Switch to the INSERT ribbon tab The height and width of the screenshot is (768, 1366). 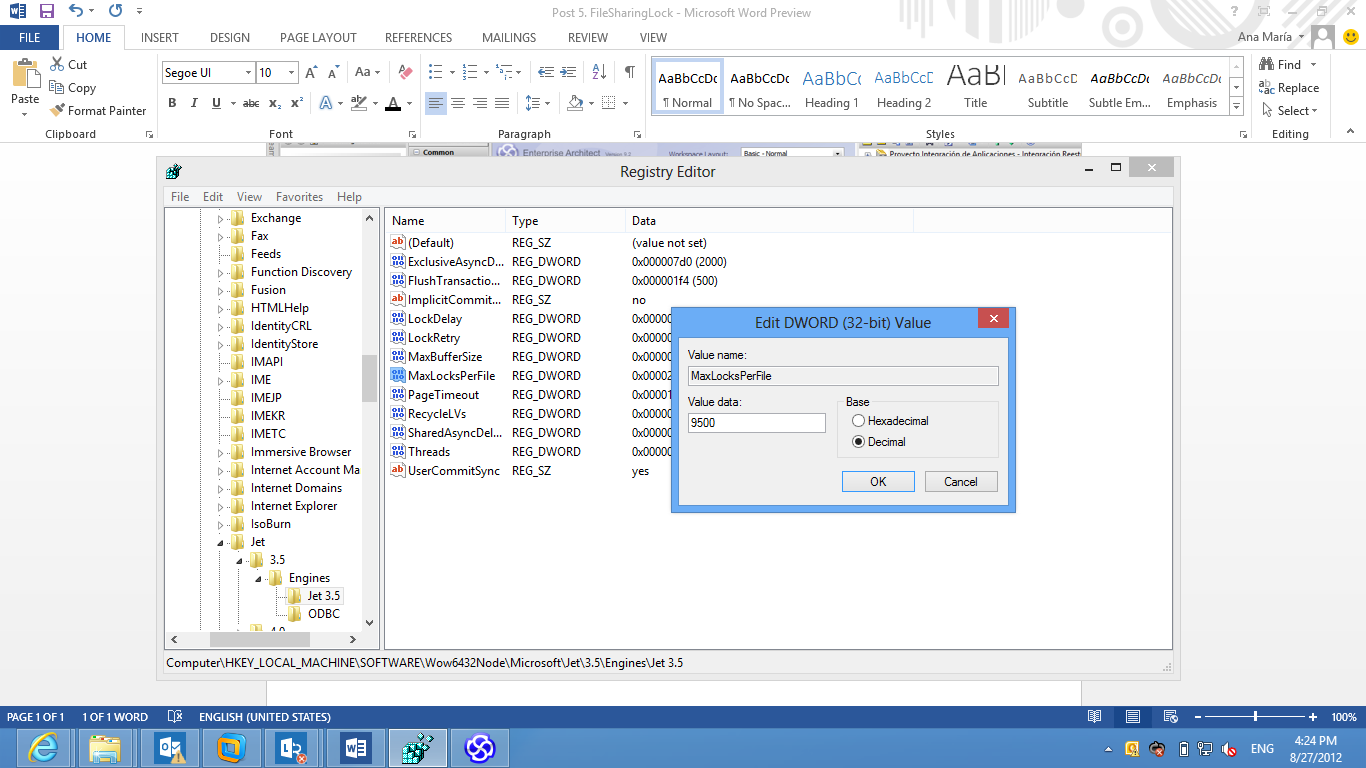tap(160, 37)
